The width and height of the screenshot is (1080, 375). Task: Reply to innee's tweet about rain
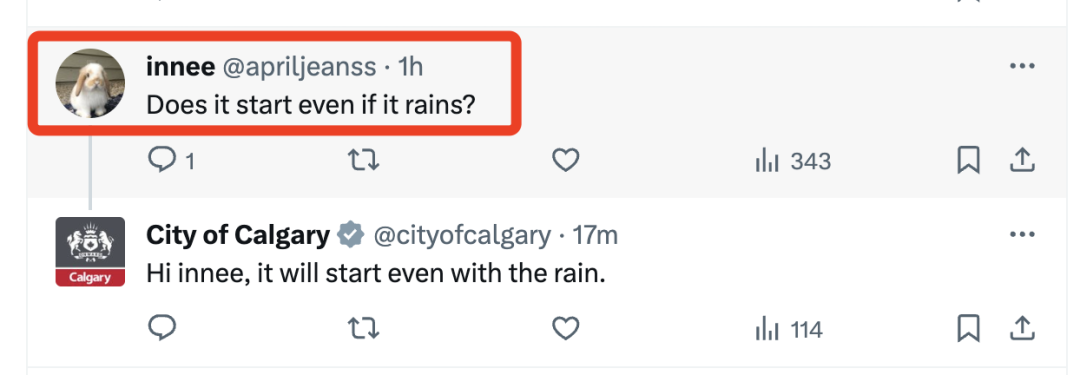pos(171,161)
